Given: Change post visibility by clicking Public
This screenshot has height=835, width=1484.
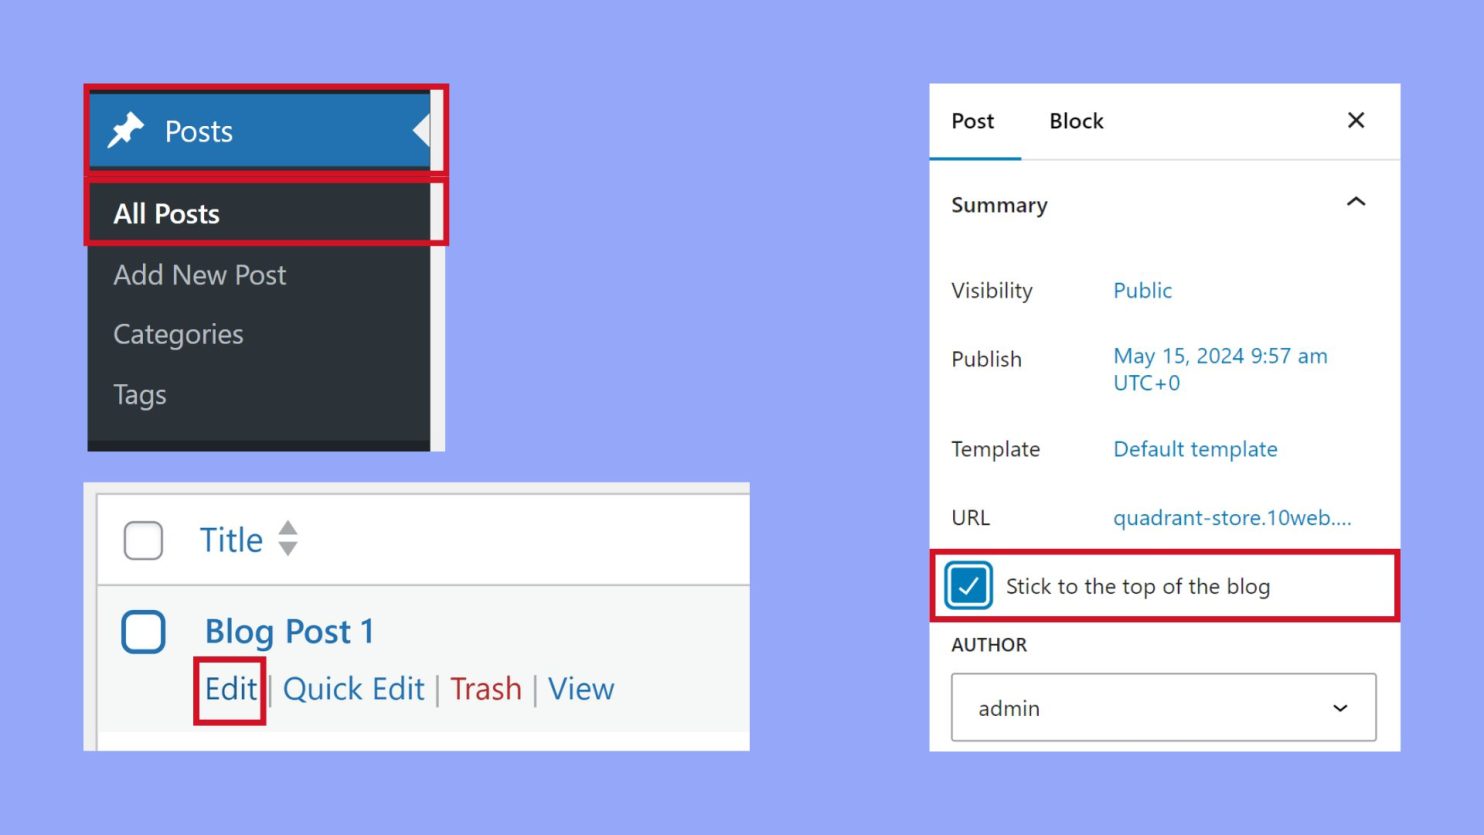Looking at the screenshot, I should (1142, 290).
